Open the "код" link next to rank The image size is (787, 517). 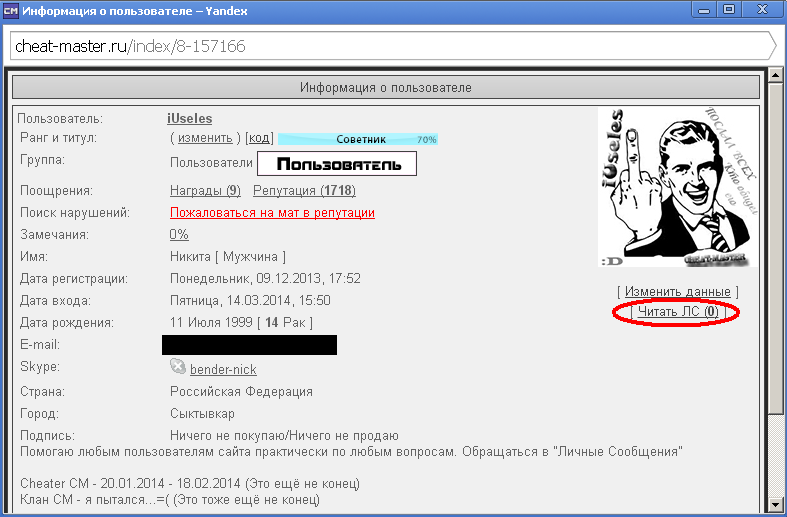coord(258,138)
